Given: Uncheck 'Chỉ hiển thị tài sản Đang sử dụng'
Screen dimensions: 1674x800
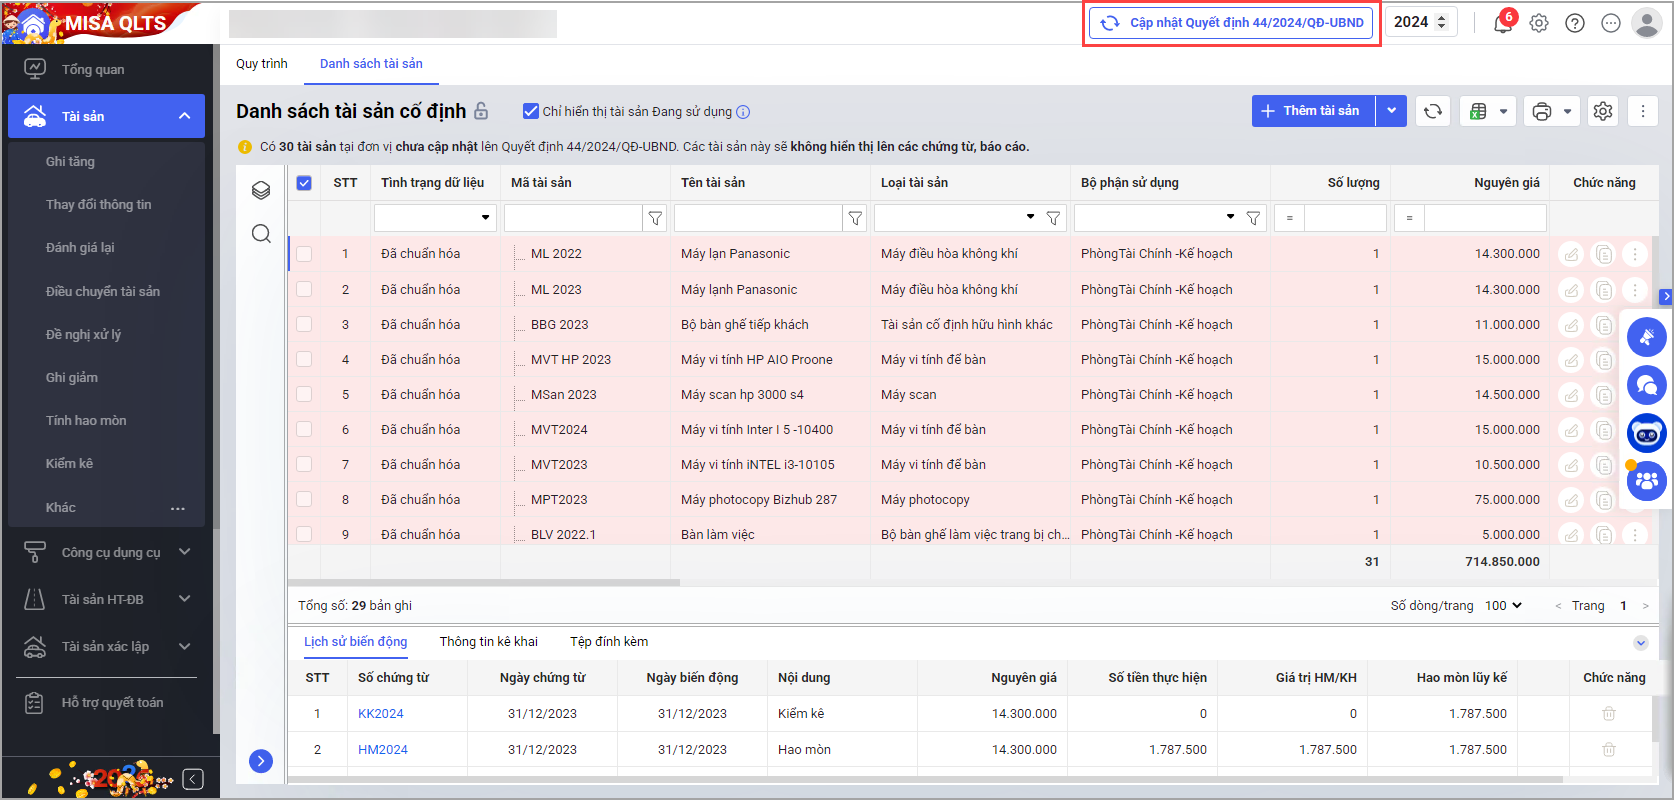Looking at the screenshot, I should (x=531, y=111).
